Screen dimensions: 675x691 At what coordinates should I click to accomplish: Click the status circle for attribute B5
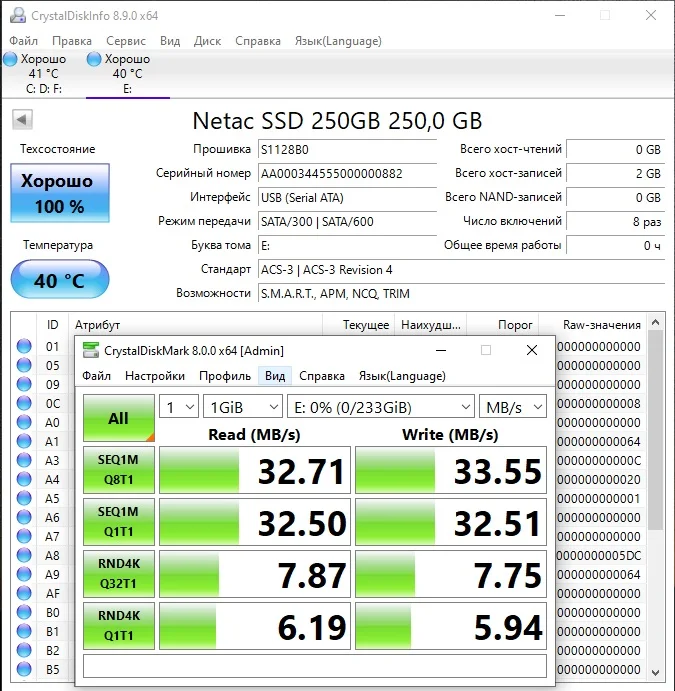point(24,669)
